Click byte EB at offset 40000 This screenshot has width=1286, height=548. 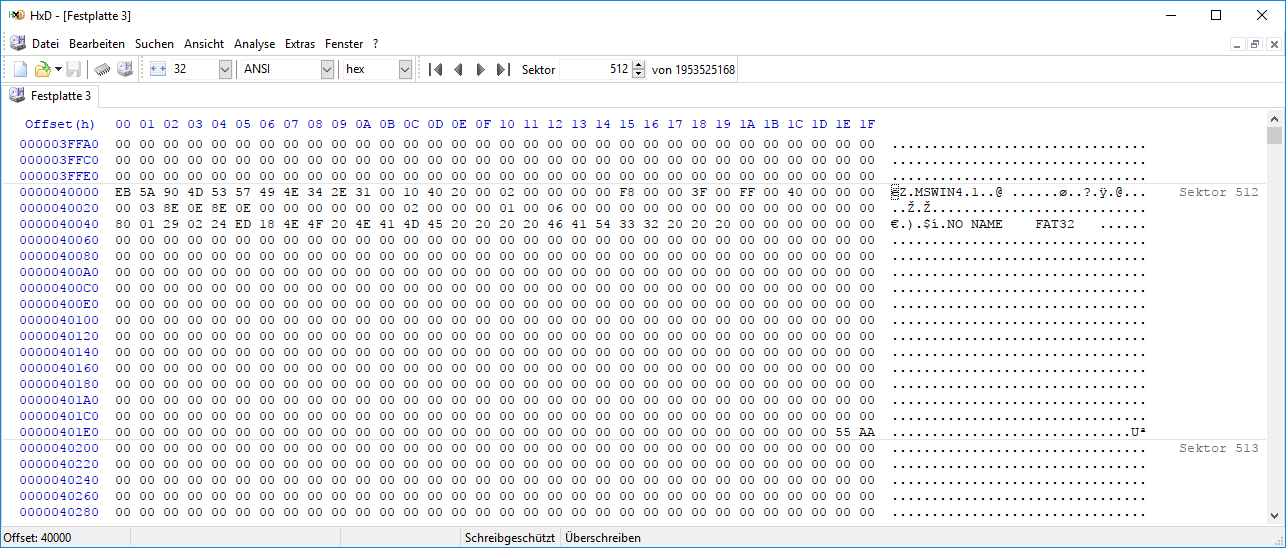[x=123, y=192]
